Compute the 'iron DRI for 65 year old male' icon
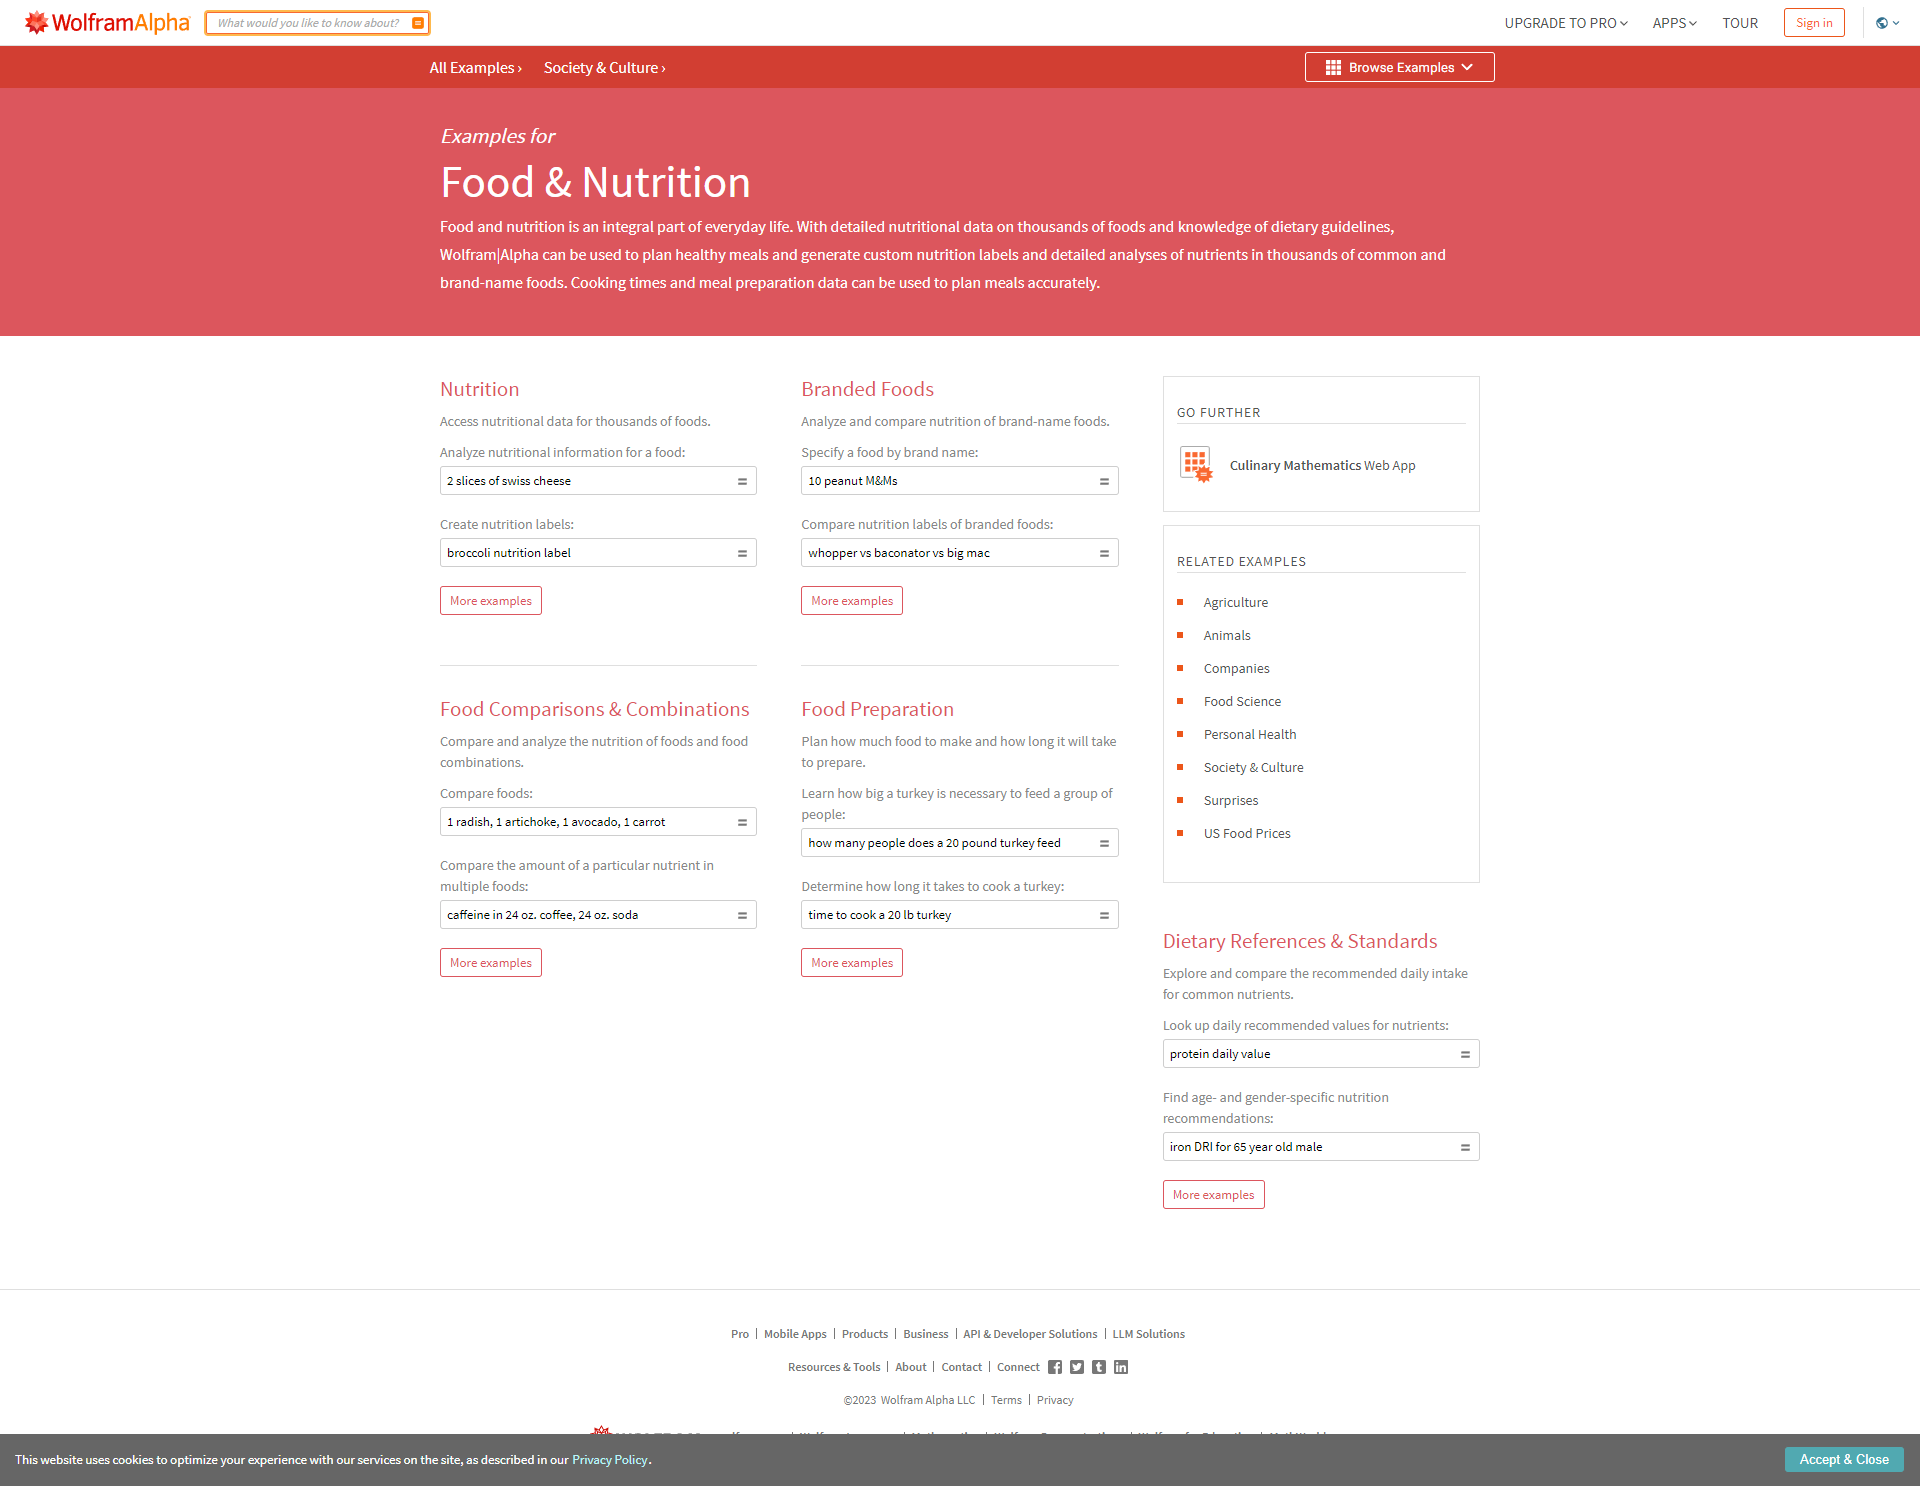 tap(1465, 1146)
